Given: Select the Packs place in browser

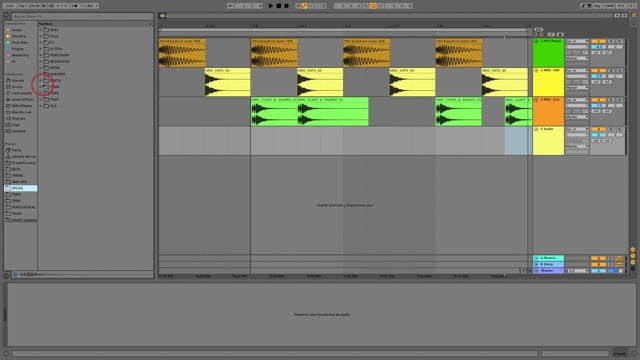Looking at the screenshot, I should coord(14,150).
